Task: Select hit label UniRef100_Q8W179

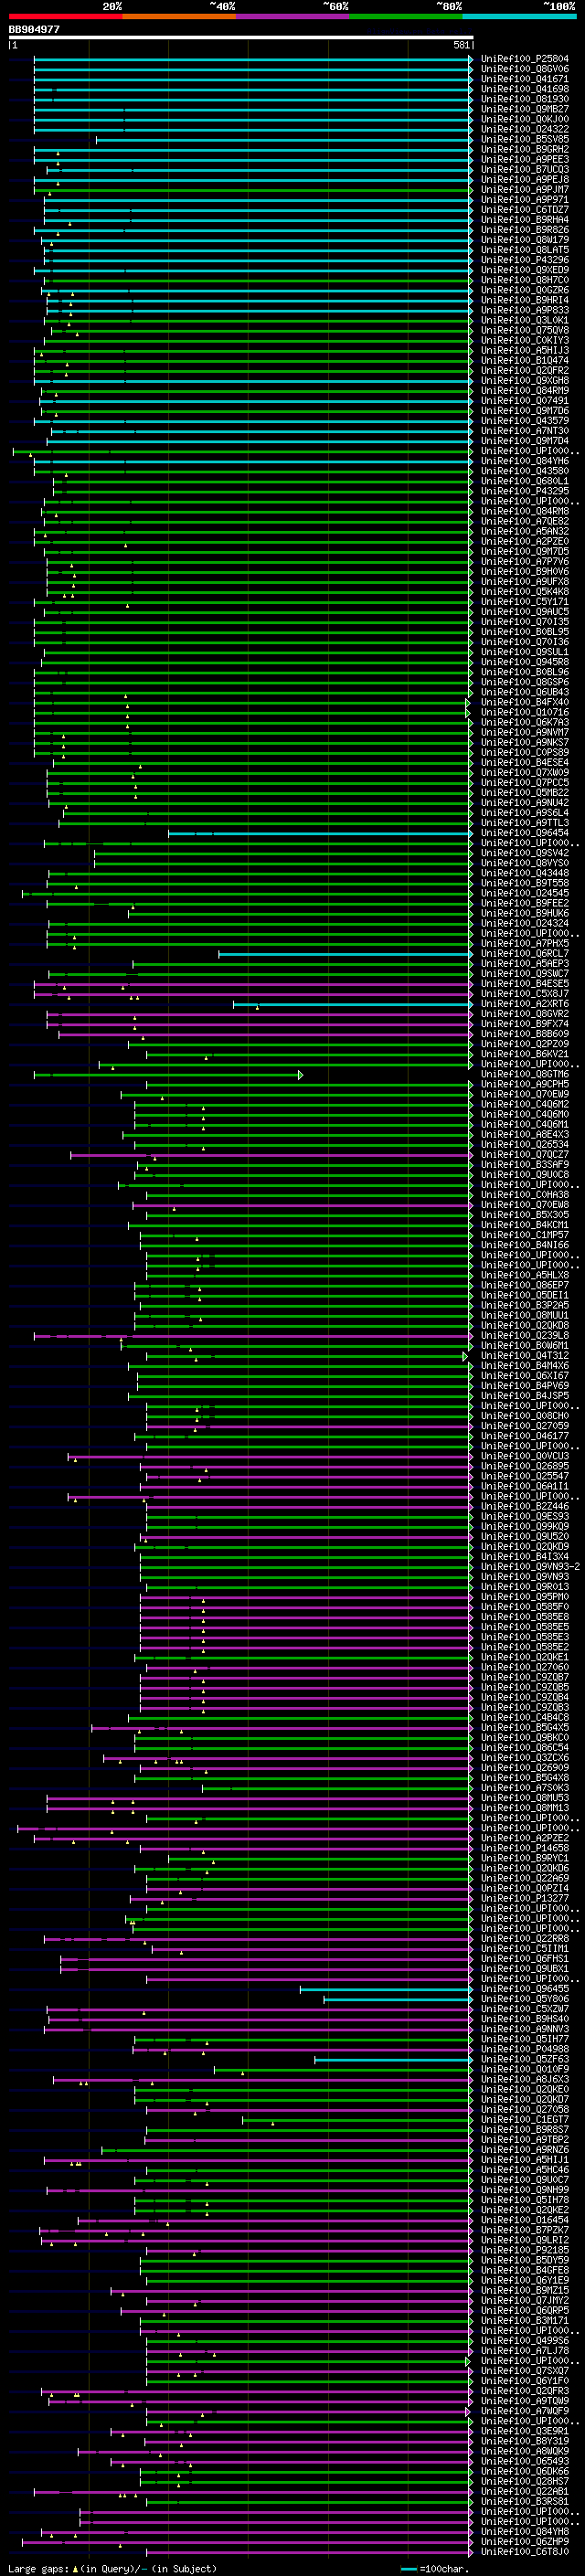Action: [525, 240]
